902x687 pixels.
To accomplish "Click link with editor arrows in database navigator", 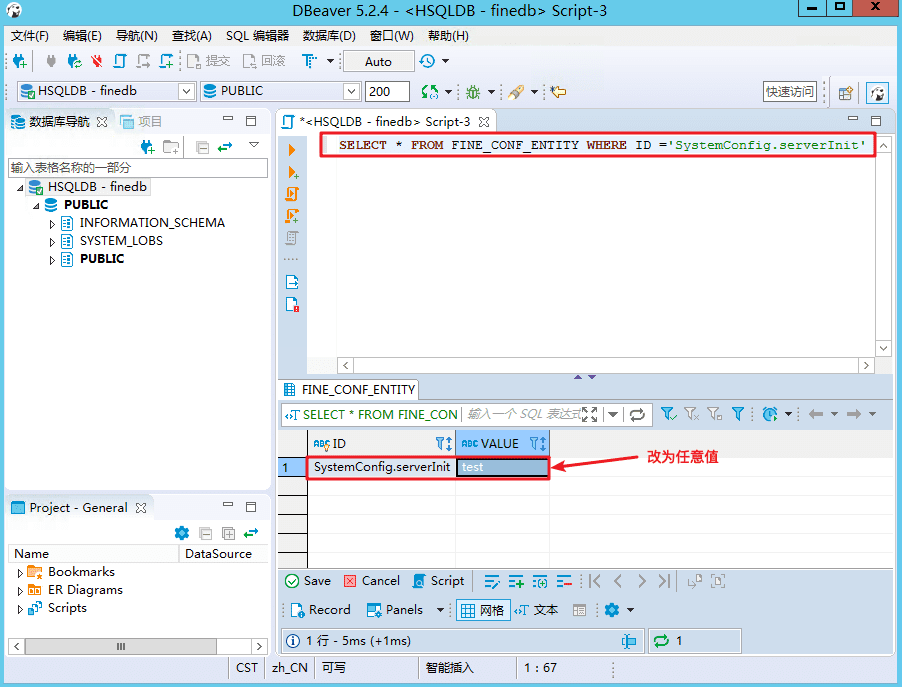I will pos(225,147).
